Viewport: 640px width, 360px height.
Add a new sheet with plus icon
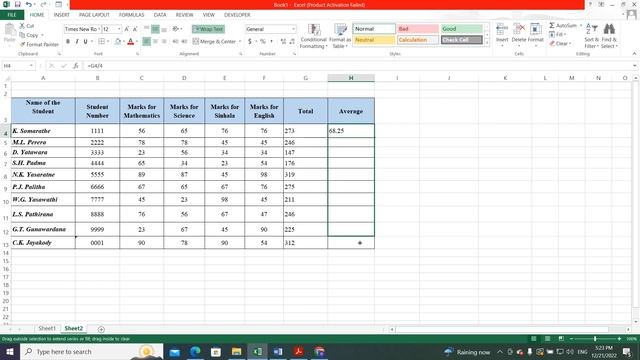101,329
